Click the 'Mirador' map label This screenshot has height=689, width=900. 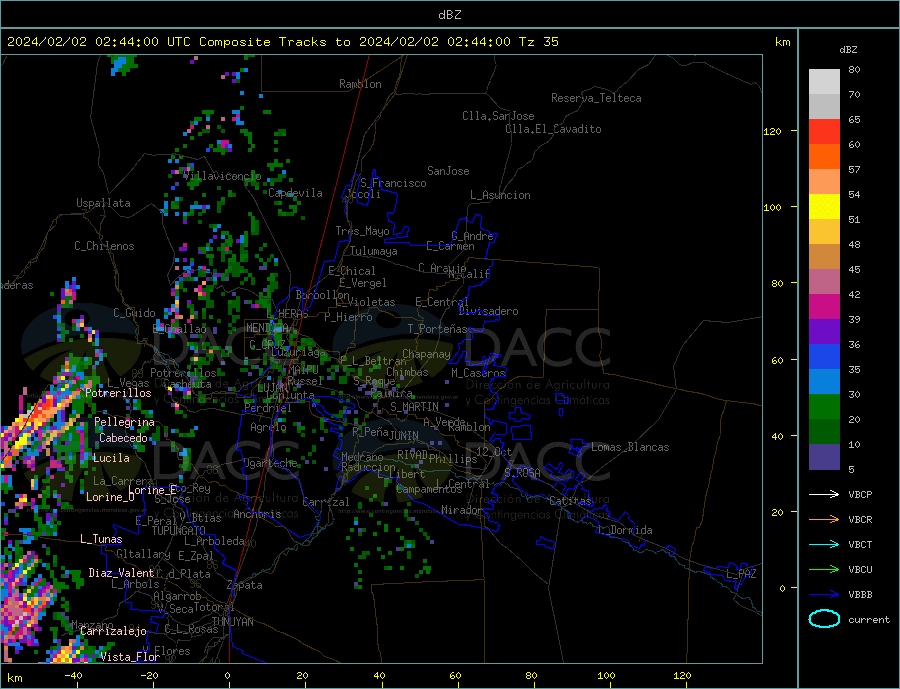tap(462, 510)
